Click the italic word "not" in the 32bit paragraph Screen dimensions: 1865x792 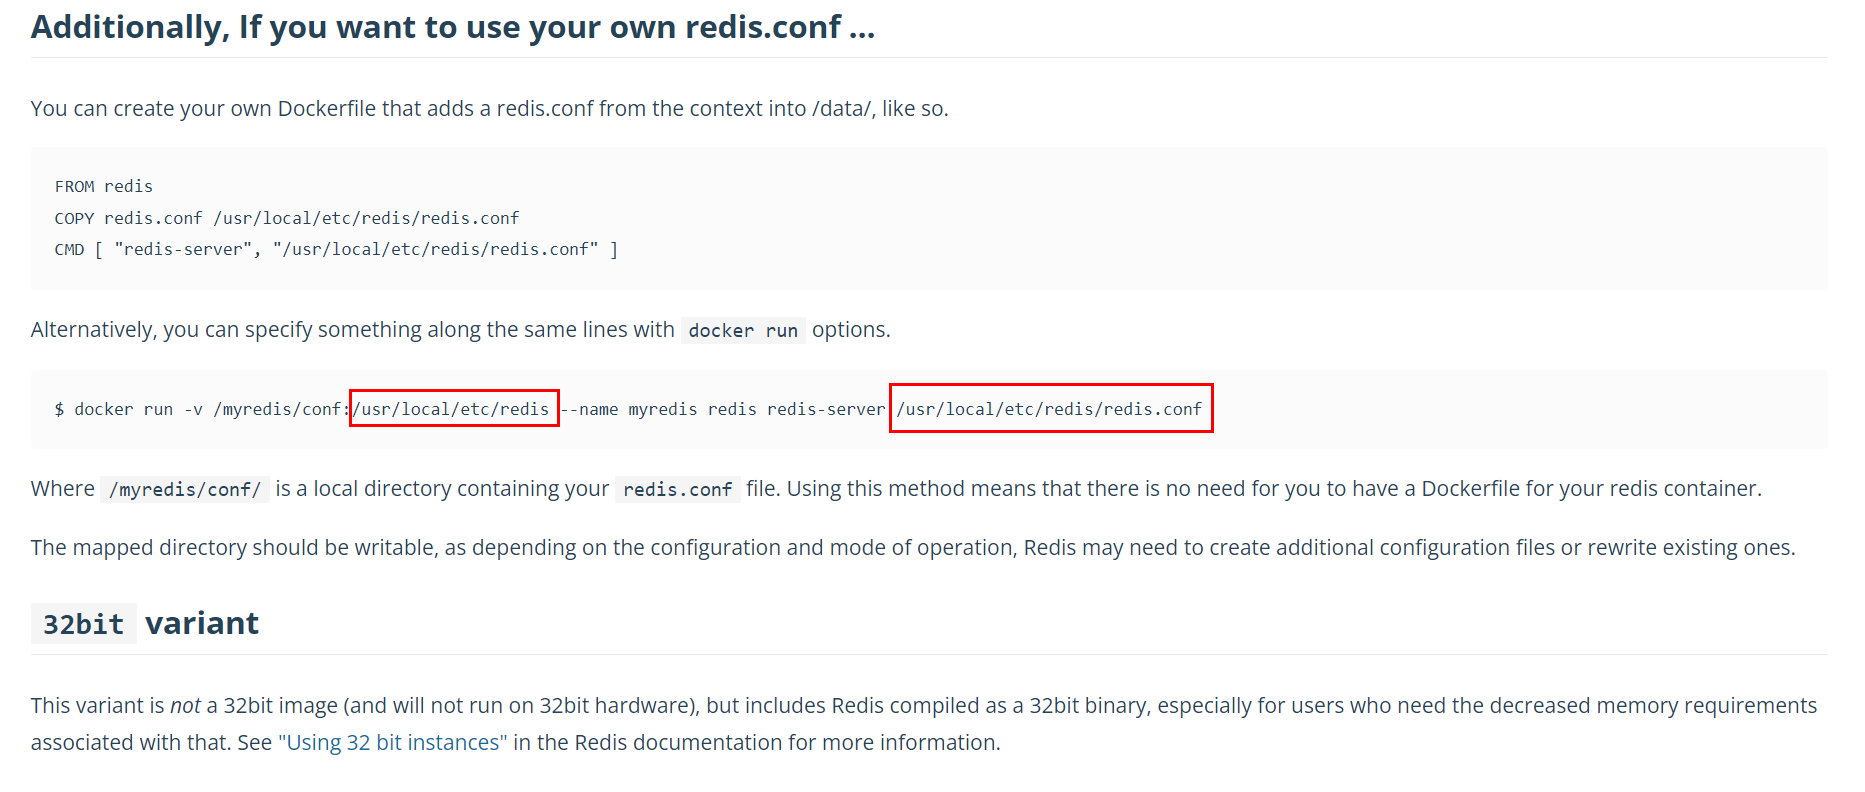tap(185, 705)
